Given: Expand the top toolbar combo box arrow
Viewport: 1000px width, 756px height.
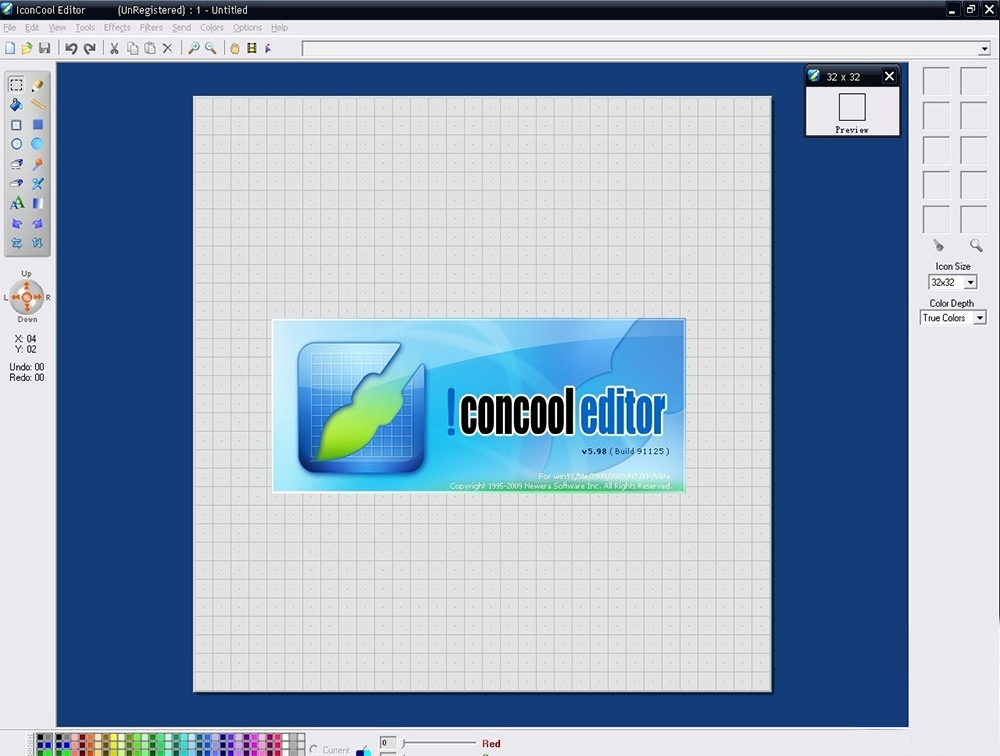Looking at the screenshot, I should 985,48.
